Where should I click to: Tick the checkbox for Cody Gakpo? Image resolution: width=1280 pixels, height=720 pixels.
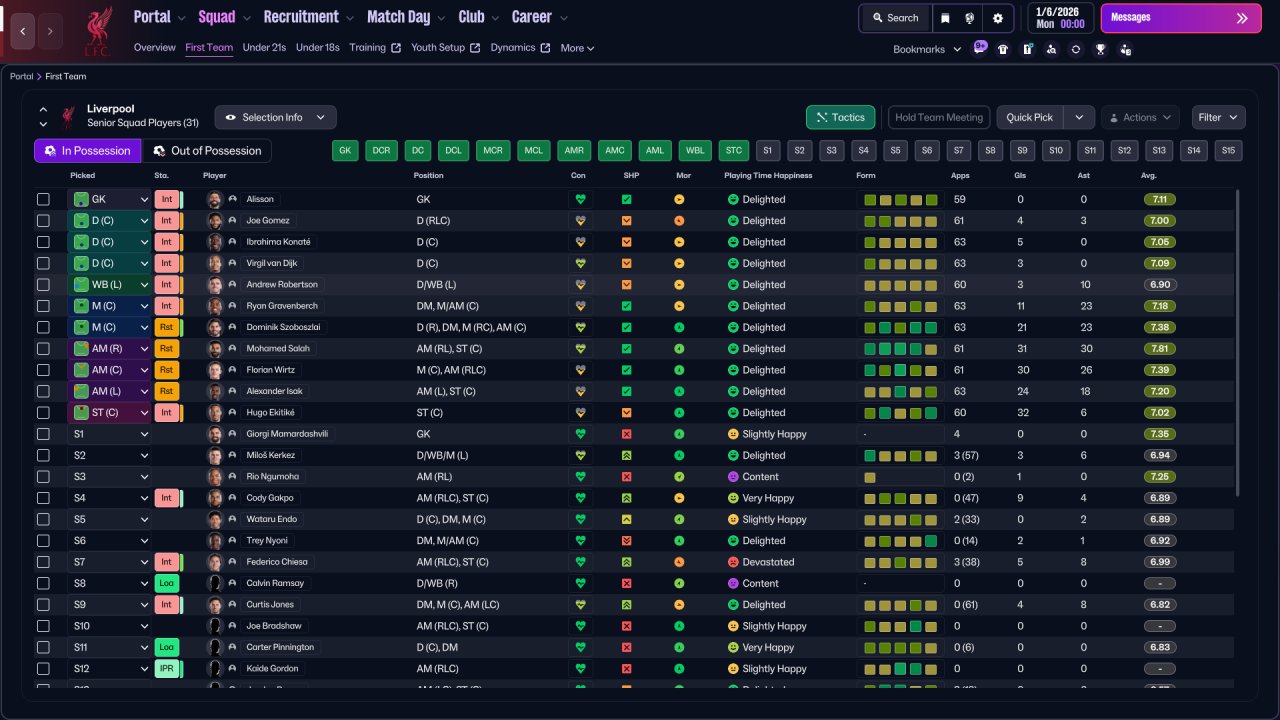coord(43,498)
